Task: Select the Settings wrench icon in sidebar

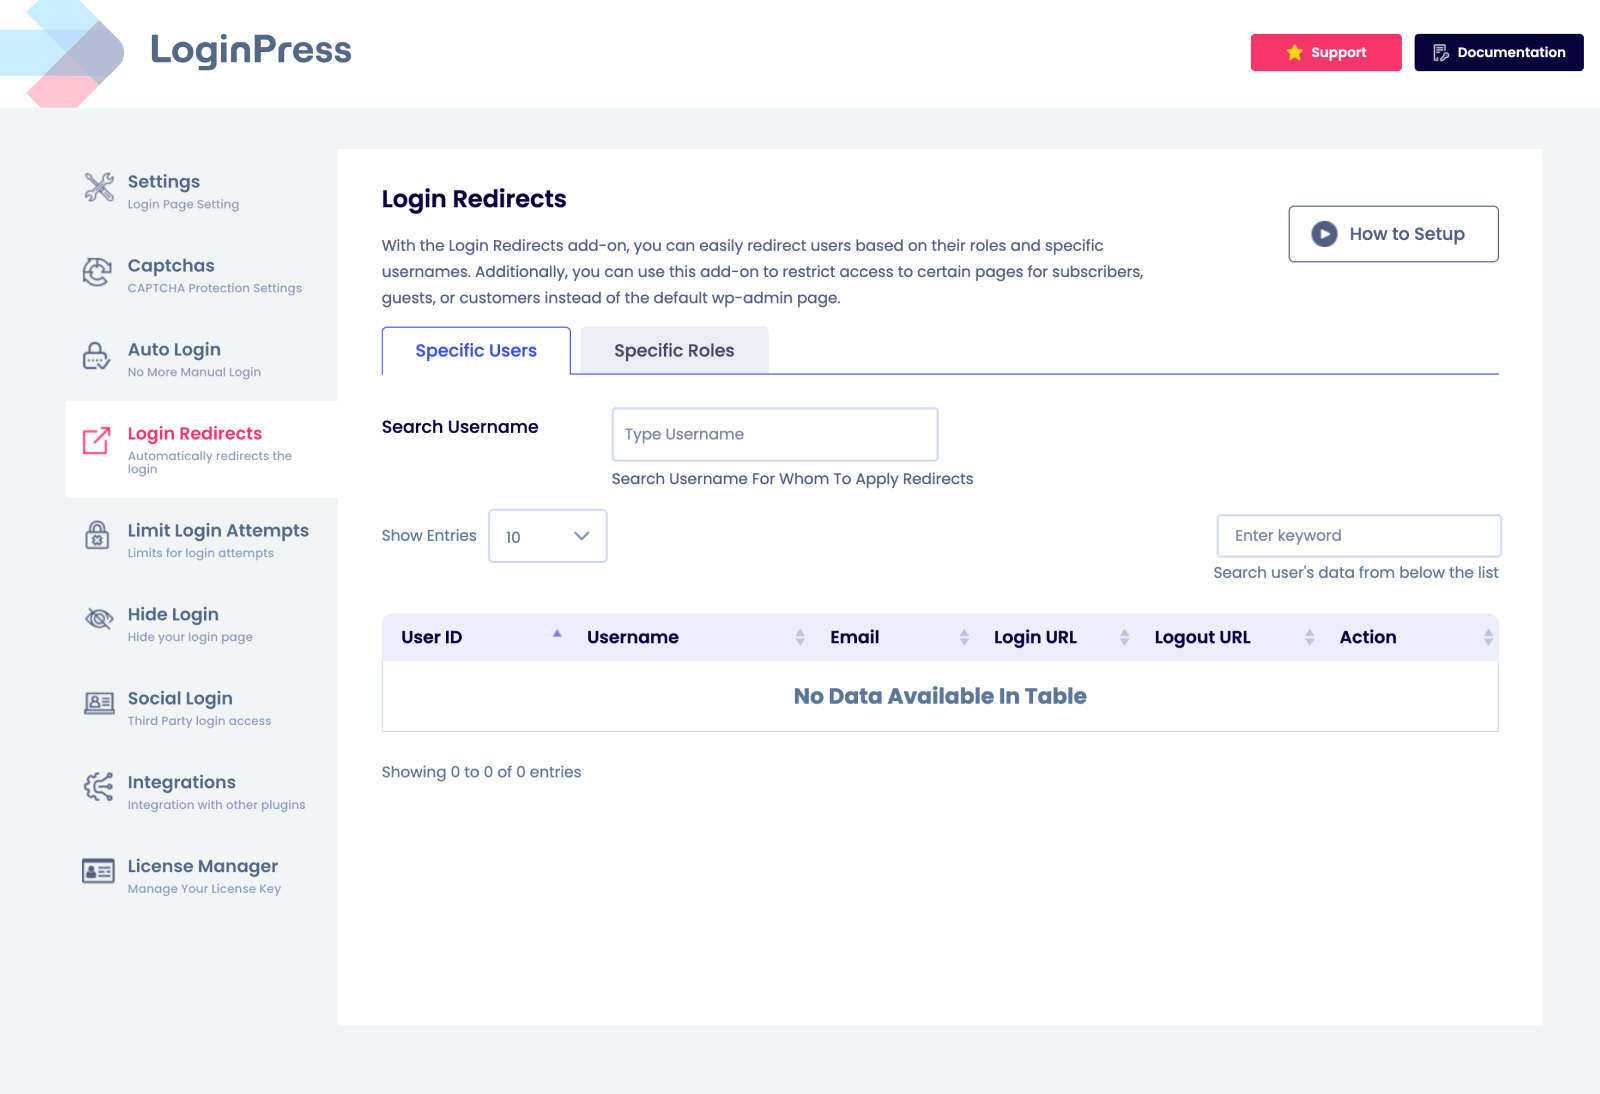Action: [x=97, y=189]
